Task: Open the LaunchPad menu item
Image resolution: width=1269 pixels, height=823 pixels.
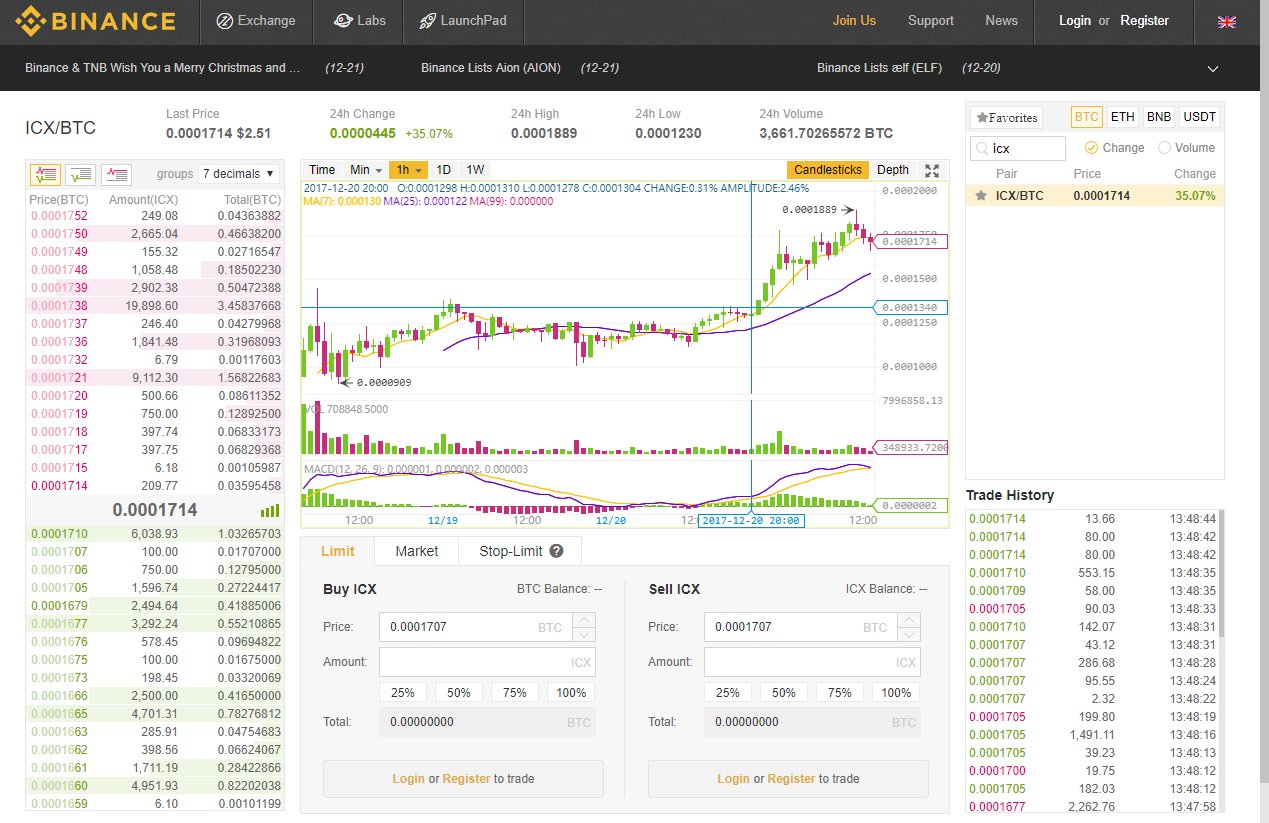Action: coord(462,21)
